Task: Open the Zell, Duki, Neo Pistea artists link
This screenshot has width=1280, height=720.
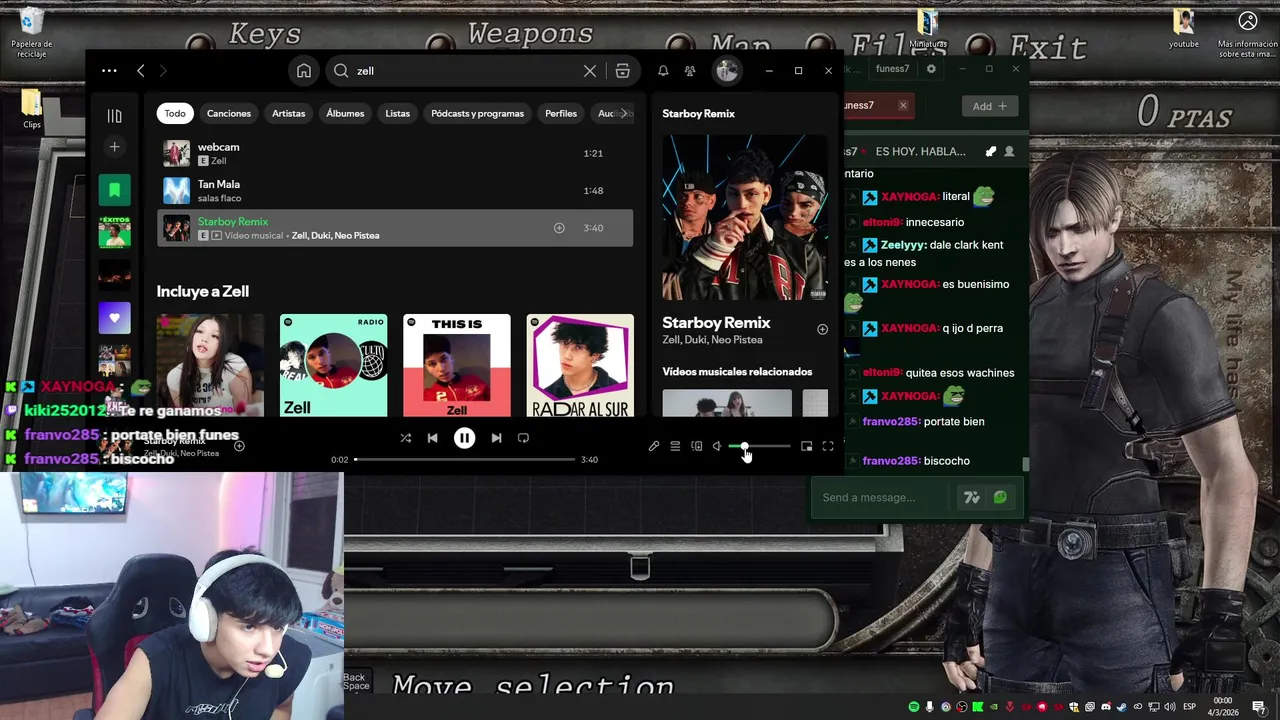Action: pyautogui.click(x=335, y=236)
